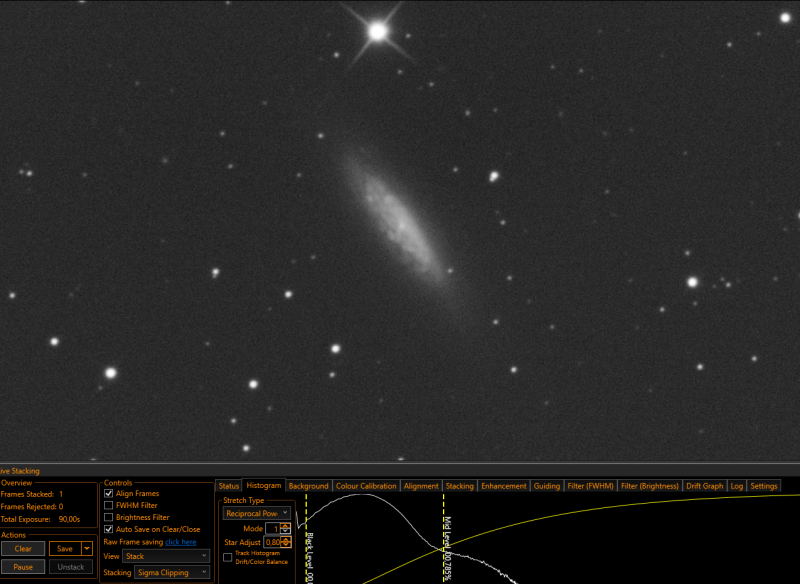Switch to the Status tab

[x=229, y=486]
